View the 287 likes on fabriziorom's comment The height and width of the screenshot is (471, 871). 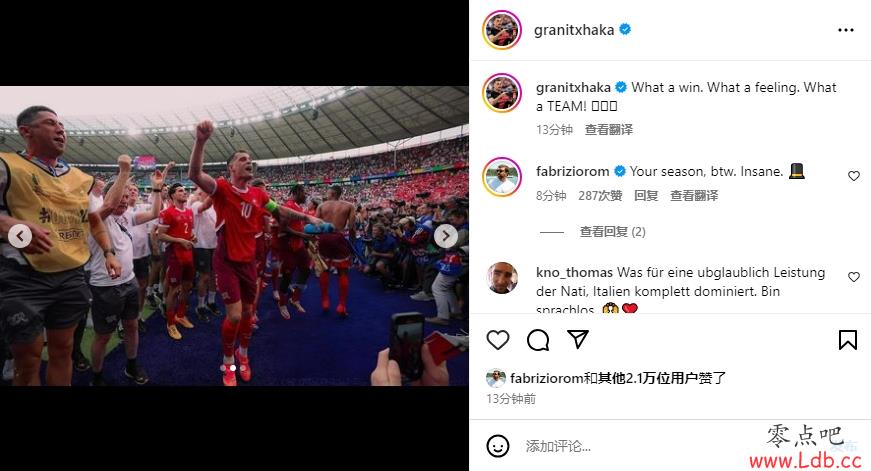[600, 196]
